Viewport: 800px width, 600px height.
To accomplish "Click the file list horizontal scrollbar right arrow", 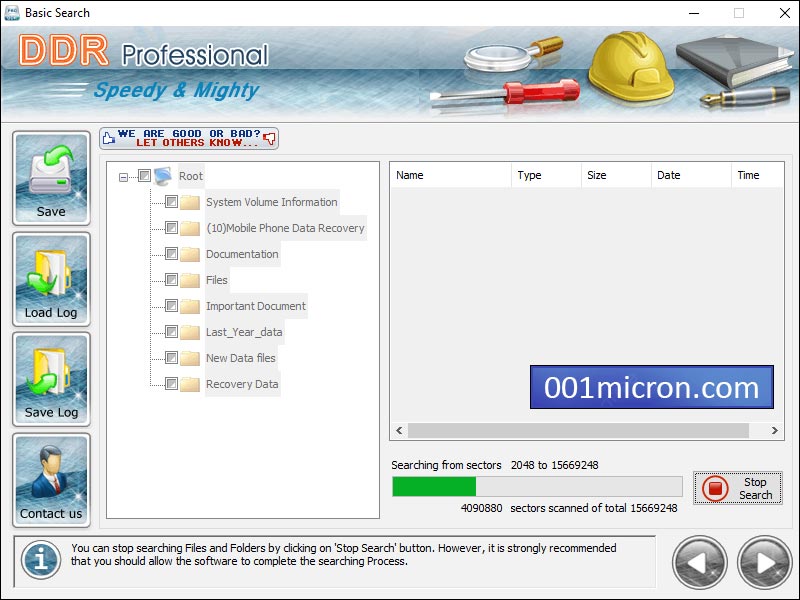I will (x=775, y=431).
